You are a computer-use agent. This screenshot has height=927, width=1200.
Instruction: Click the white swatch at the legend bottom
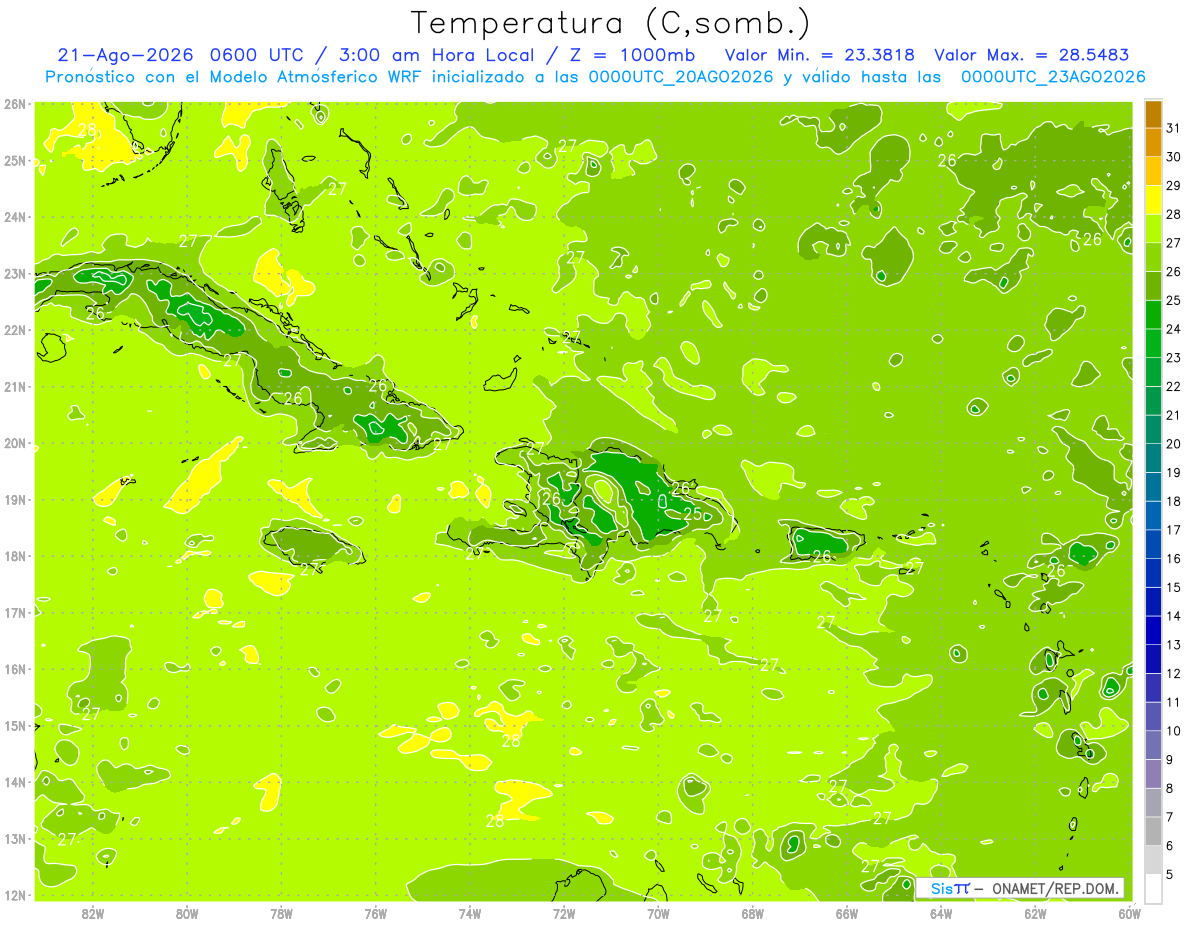(1153, 888)
